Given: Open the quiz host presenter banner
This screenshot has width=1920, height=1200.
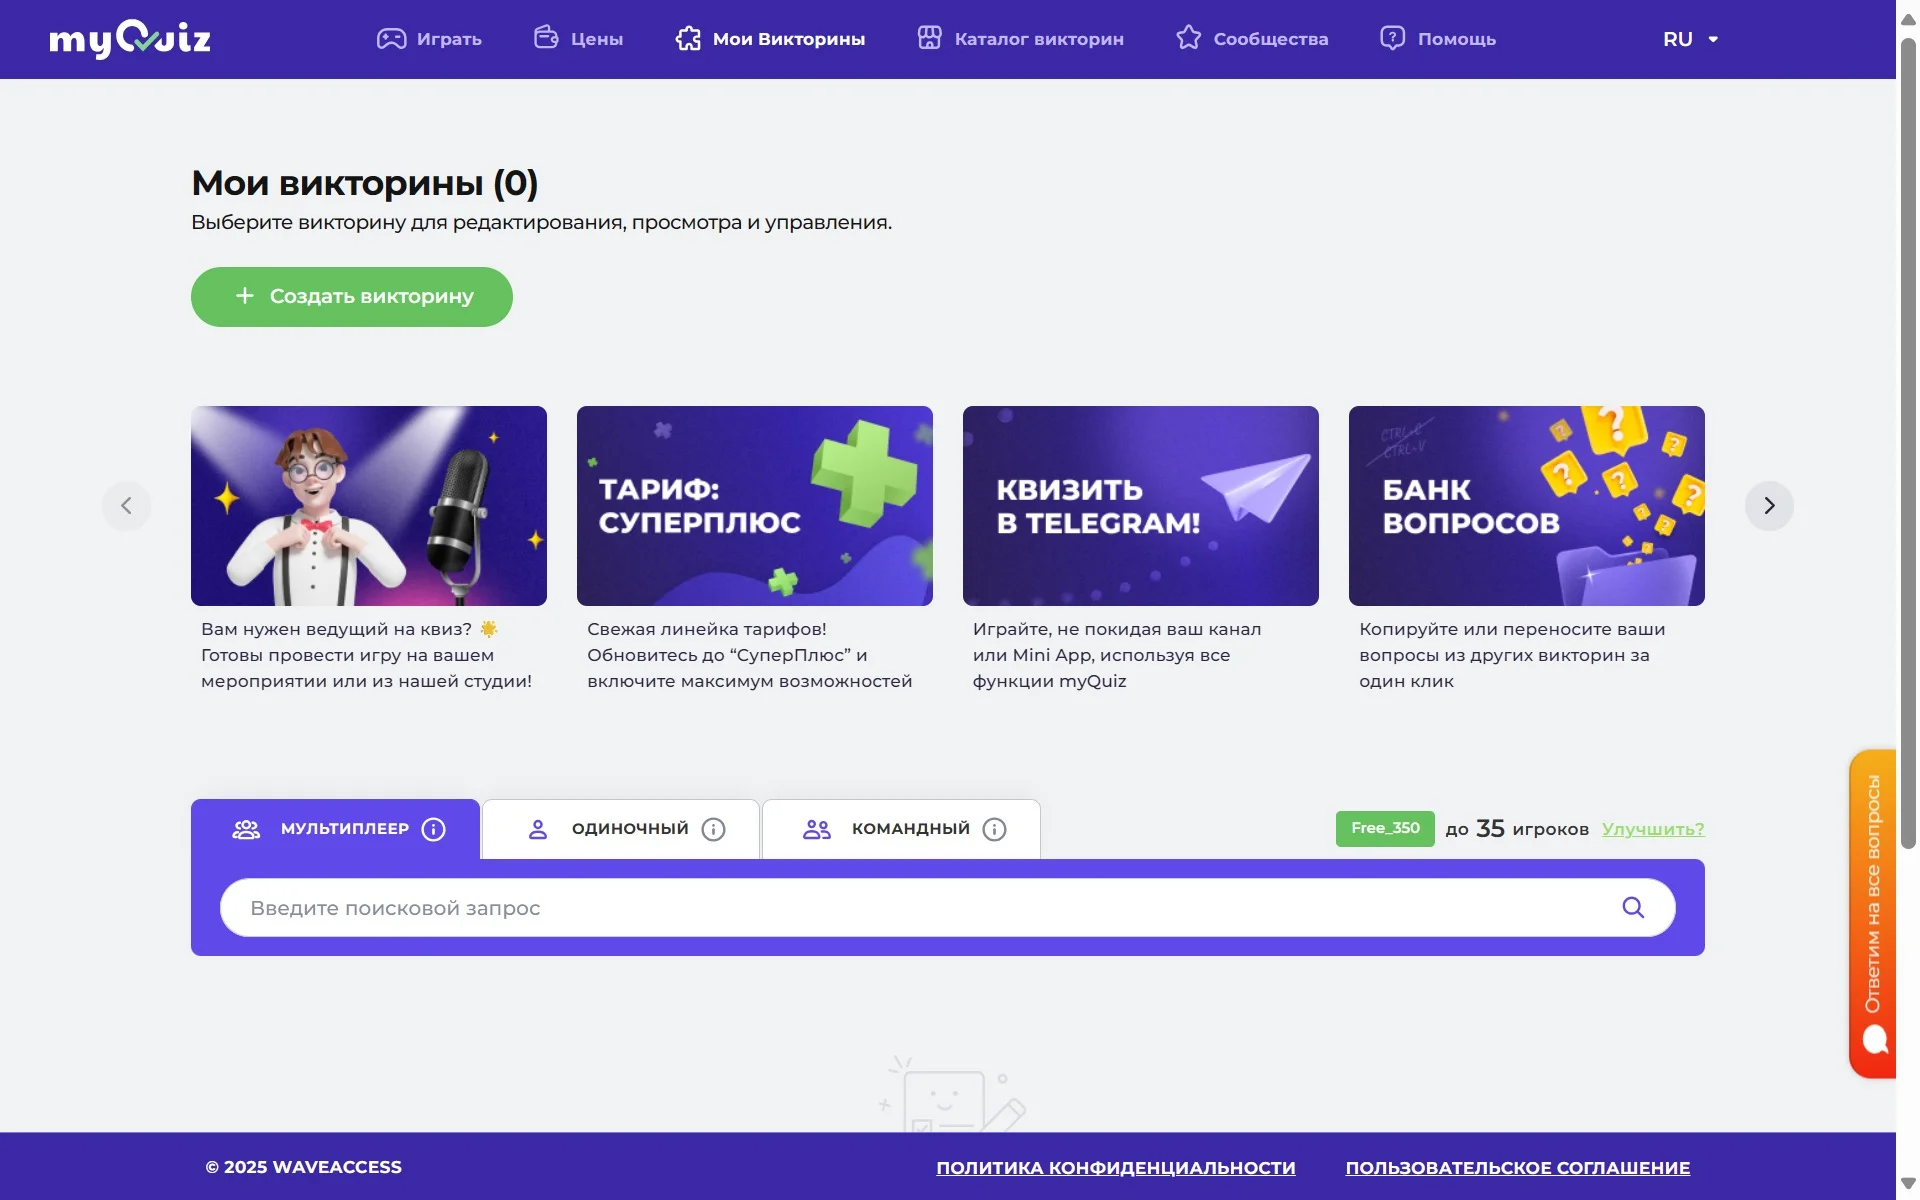Looking at the screenshot, I should point(369,506).
